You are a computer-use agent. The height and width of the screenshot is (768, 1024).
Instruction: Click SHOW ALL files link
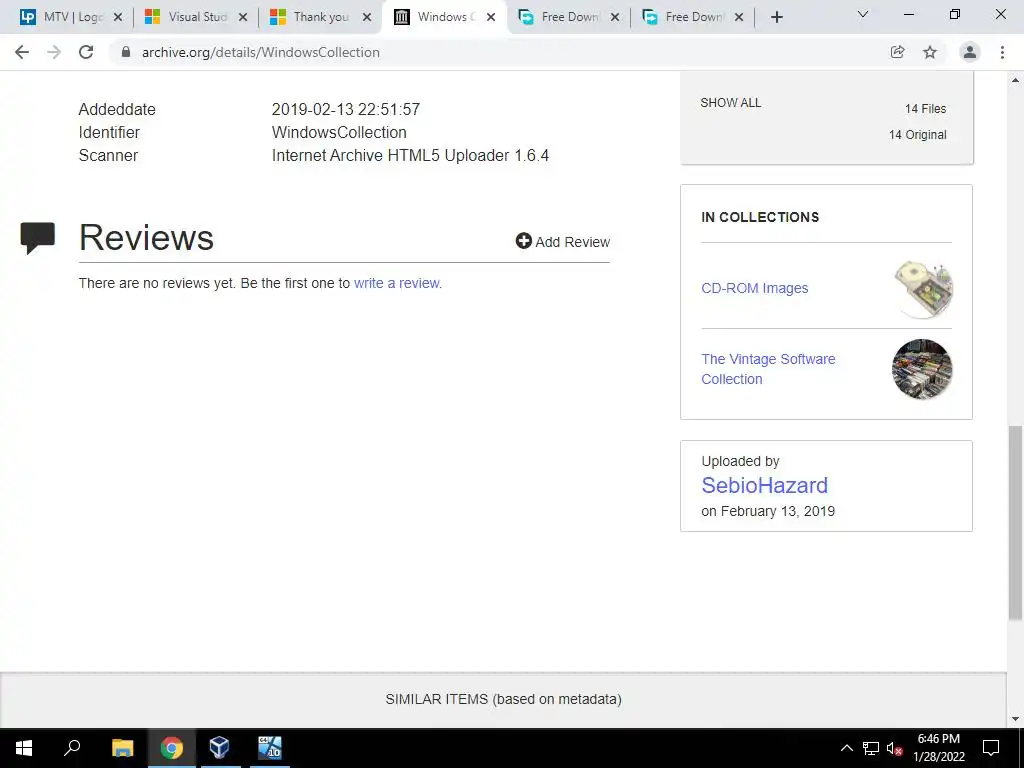731,103
